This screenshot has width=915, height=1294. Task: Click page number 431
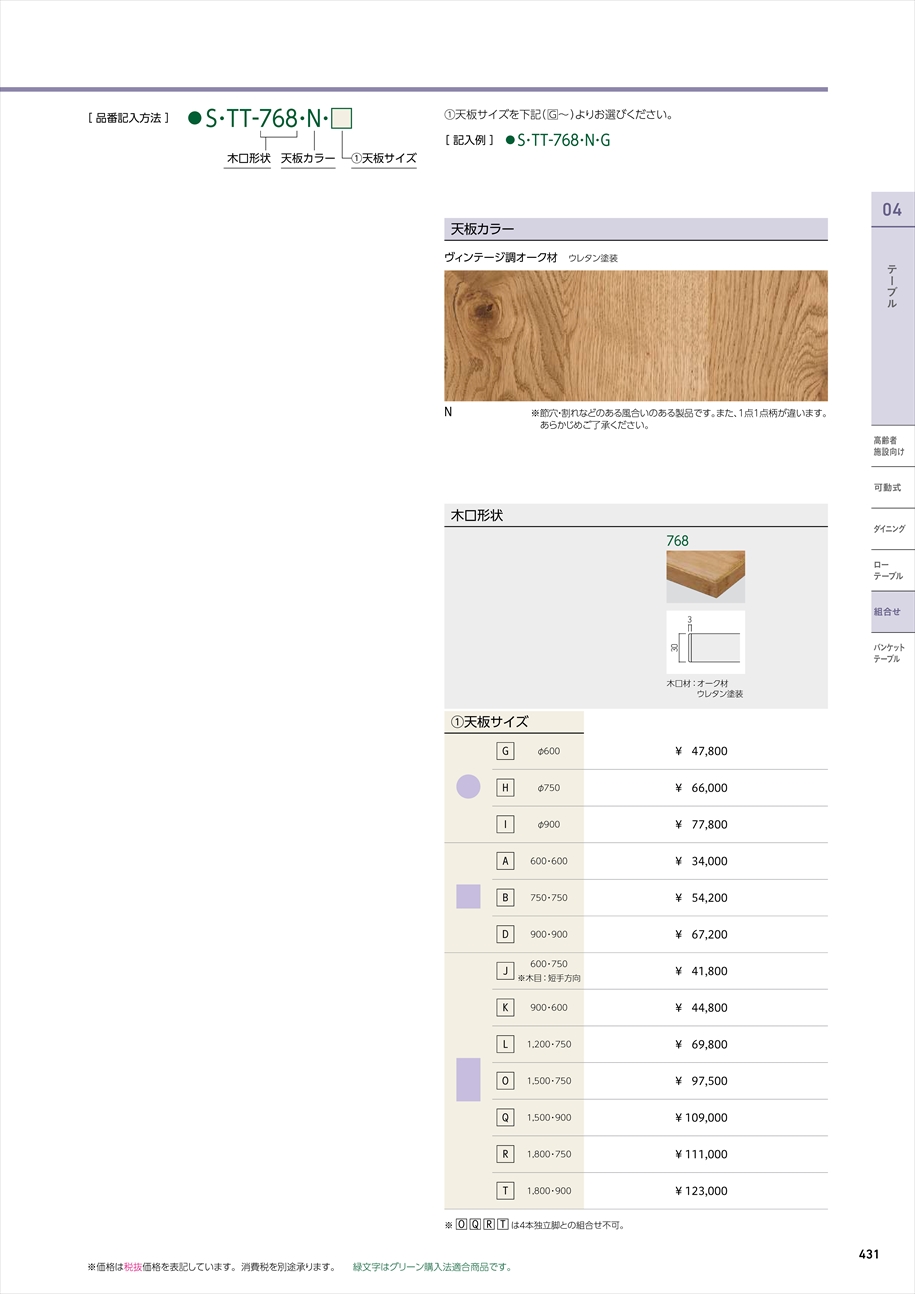869,1254
